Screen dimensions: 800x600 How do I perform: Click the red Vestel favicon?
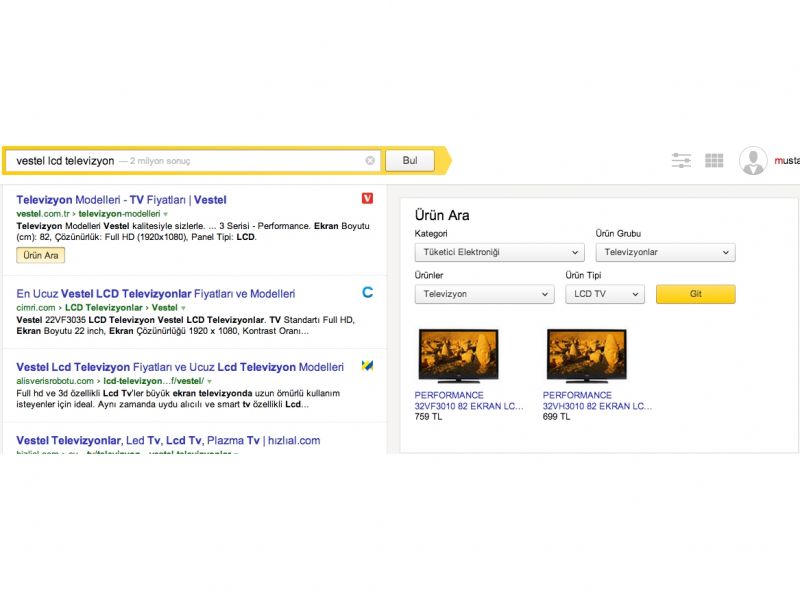367,198
